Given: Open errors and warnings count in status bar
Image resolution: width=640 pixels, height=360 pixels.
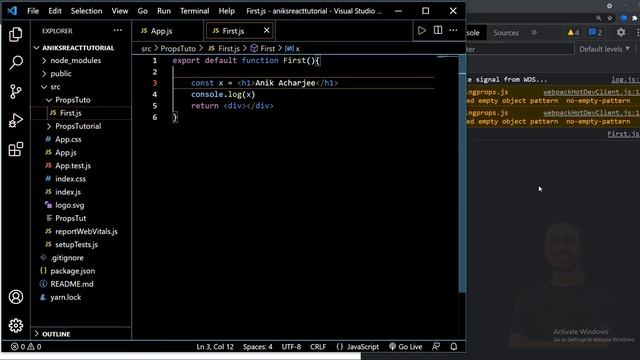Looking at the screenshot, I should coord(26,347).
